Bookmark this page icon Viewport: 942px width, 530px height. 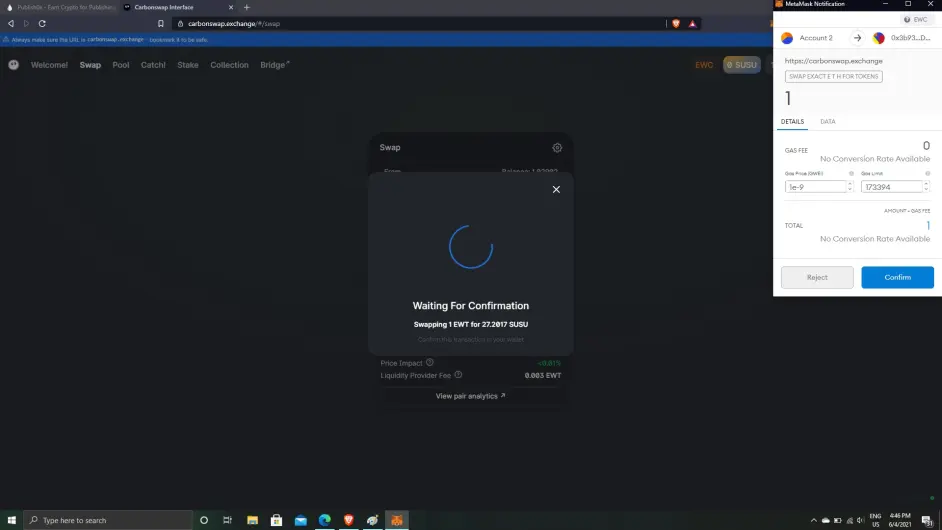[160, 23]
